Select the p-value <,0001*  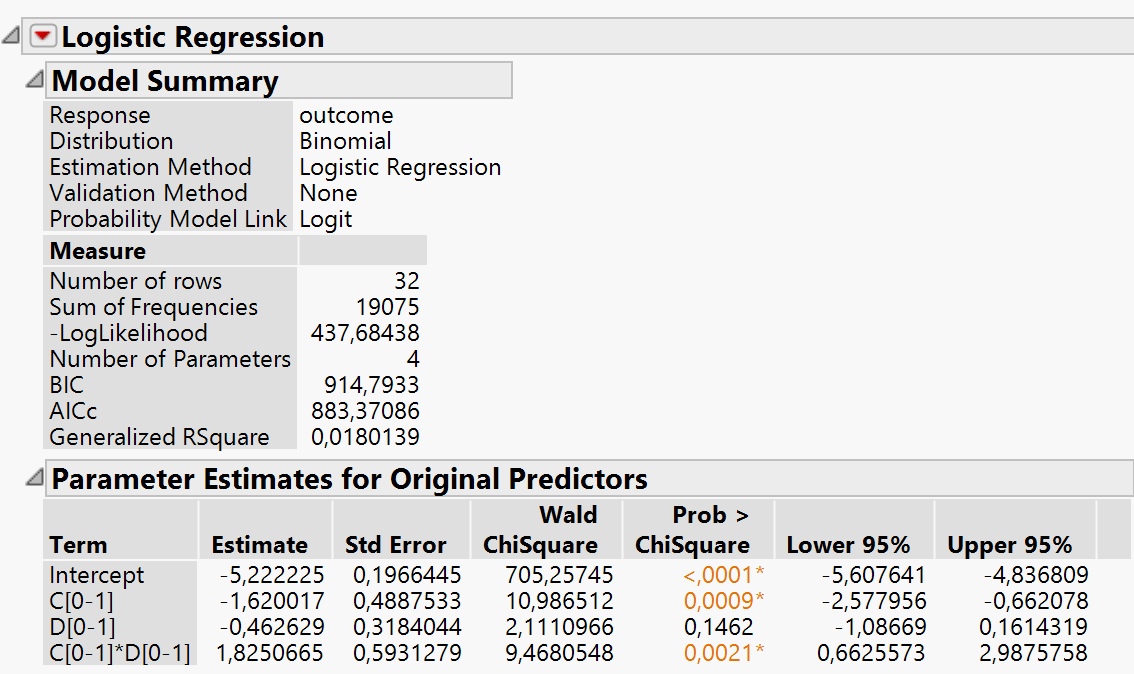(723, 575)
